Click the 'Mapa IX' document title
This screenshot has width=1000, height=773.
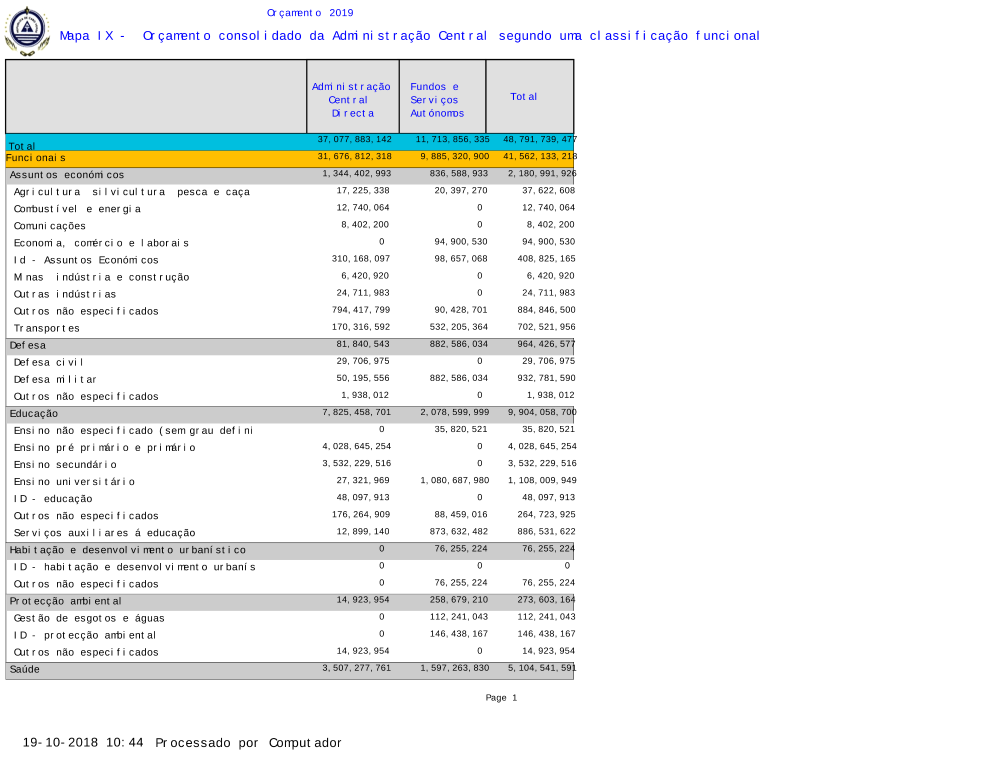click(x=409, y=36)
